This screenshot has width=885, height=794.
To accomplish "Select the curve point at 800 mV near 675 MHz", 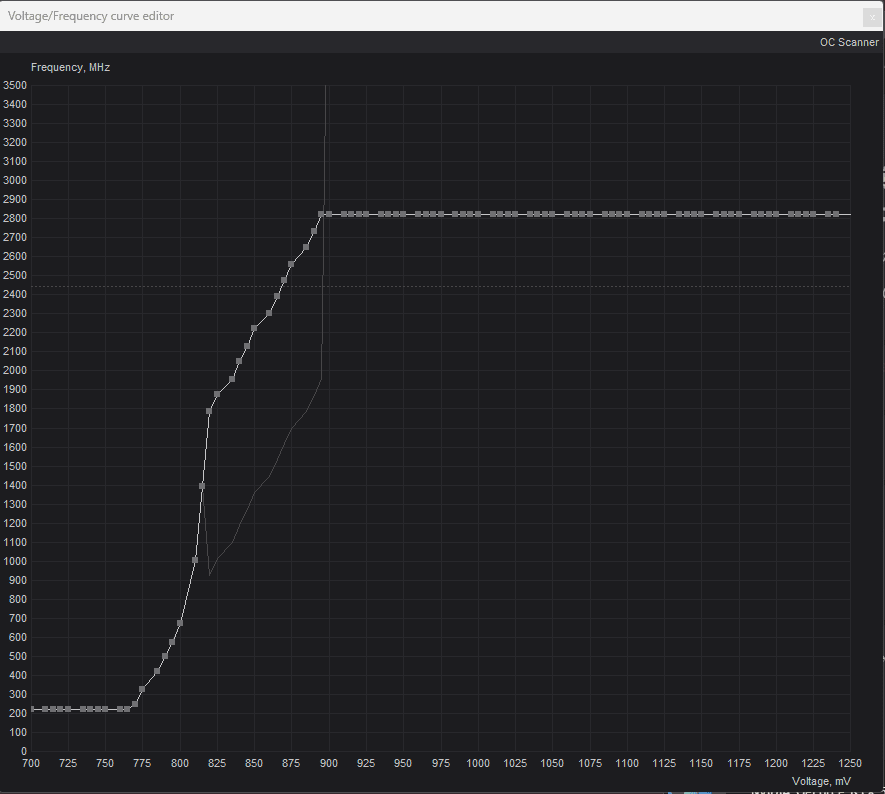I will pos(180,623).
